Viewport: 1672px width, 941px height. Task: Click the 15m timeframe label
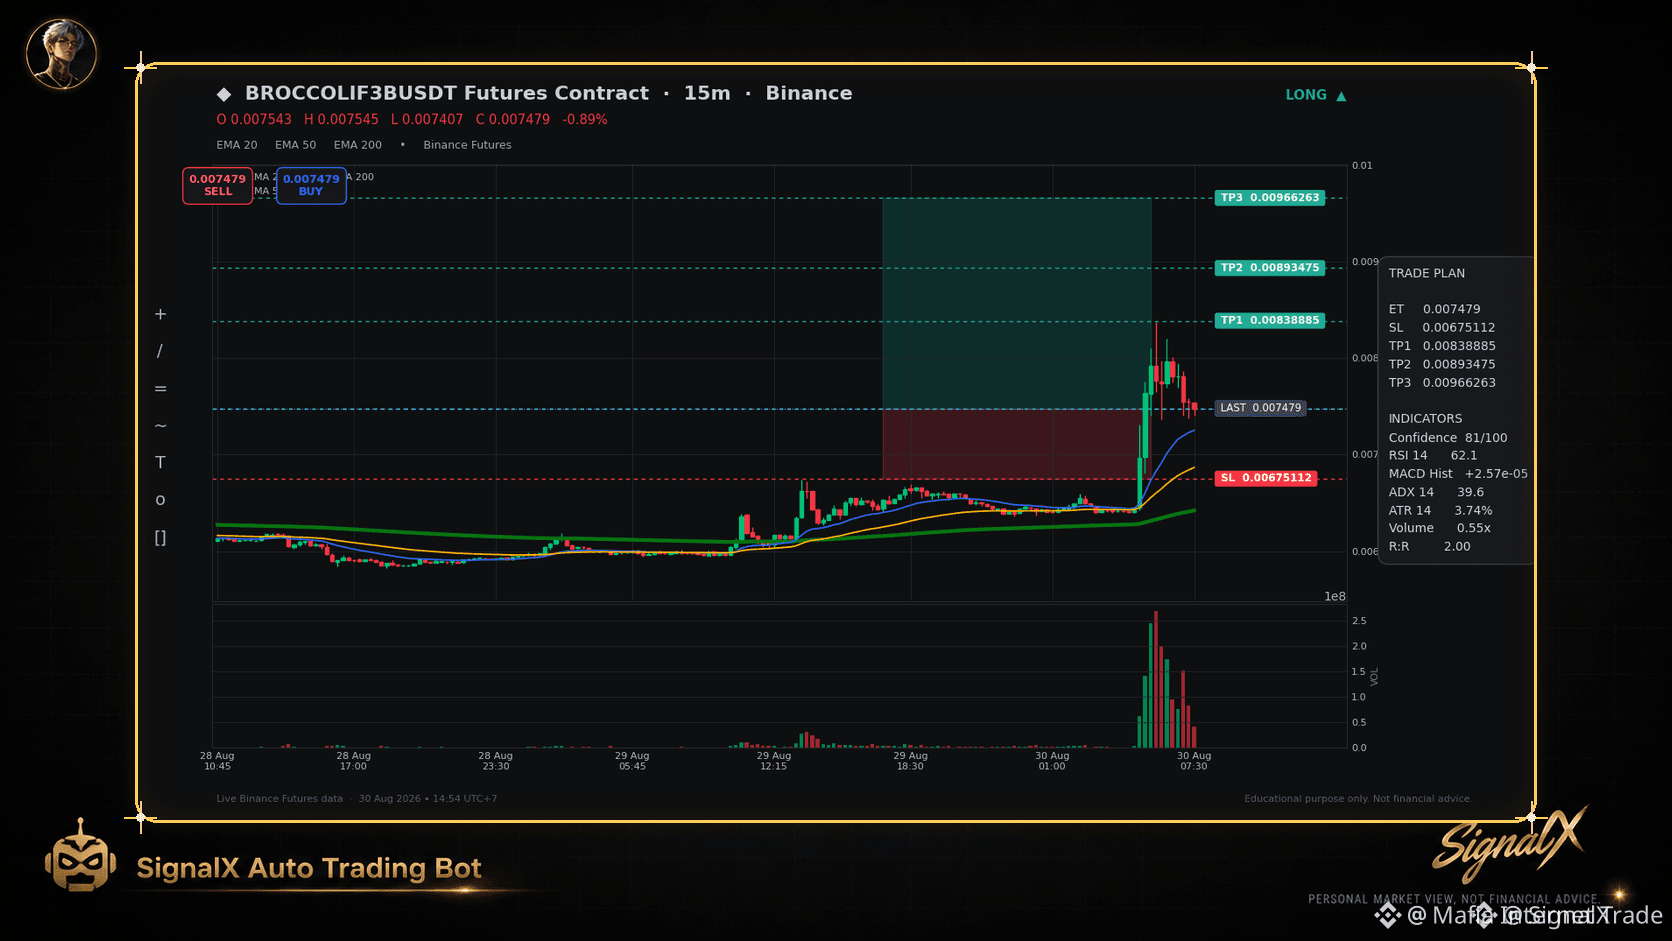pos(707,93)
